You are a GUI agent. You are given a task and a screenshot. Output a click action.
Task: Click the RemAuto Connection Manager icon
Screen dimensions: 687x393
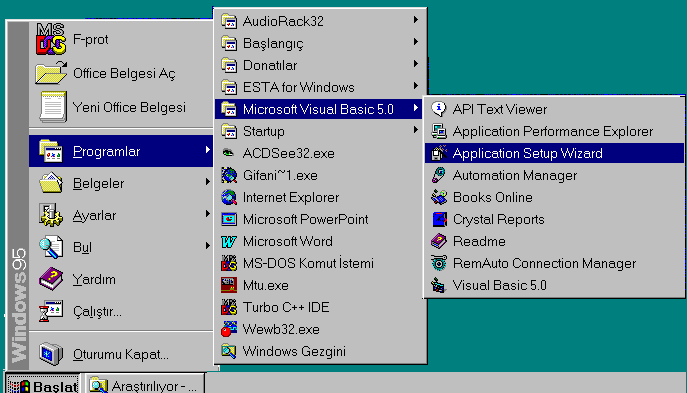439,263
